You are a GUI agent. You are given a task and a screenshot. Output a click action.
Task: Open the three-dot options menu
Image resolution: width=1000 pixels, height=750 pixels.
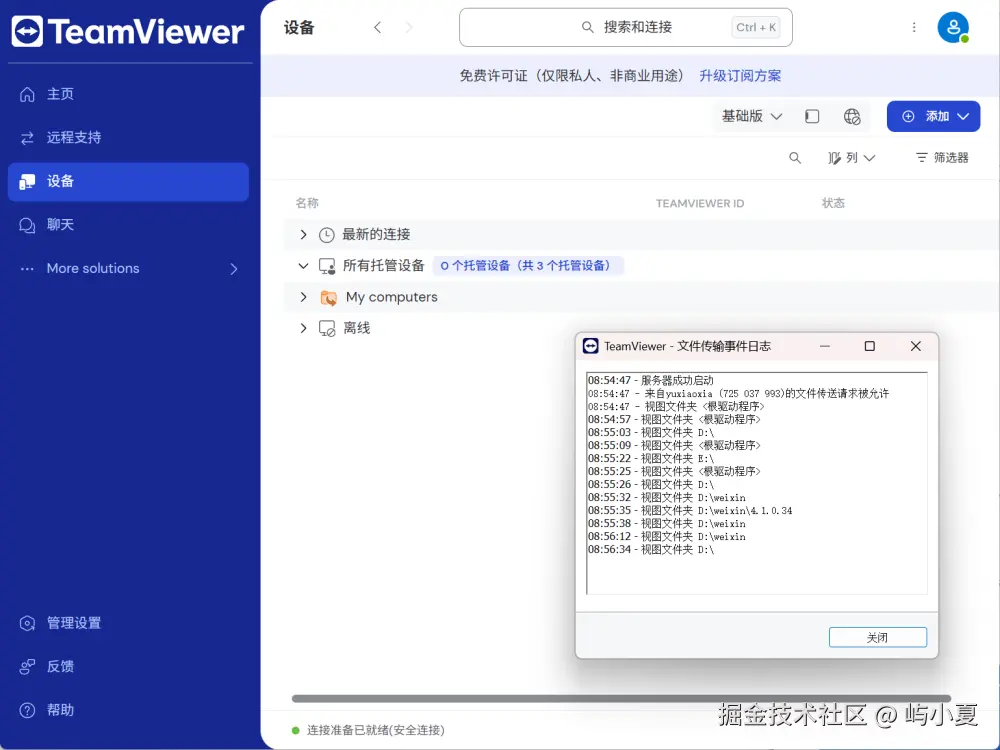914,27
